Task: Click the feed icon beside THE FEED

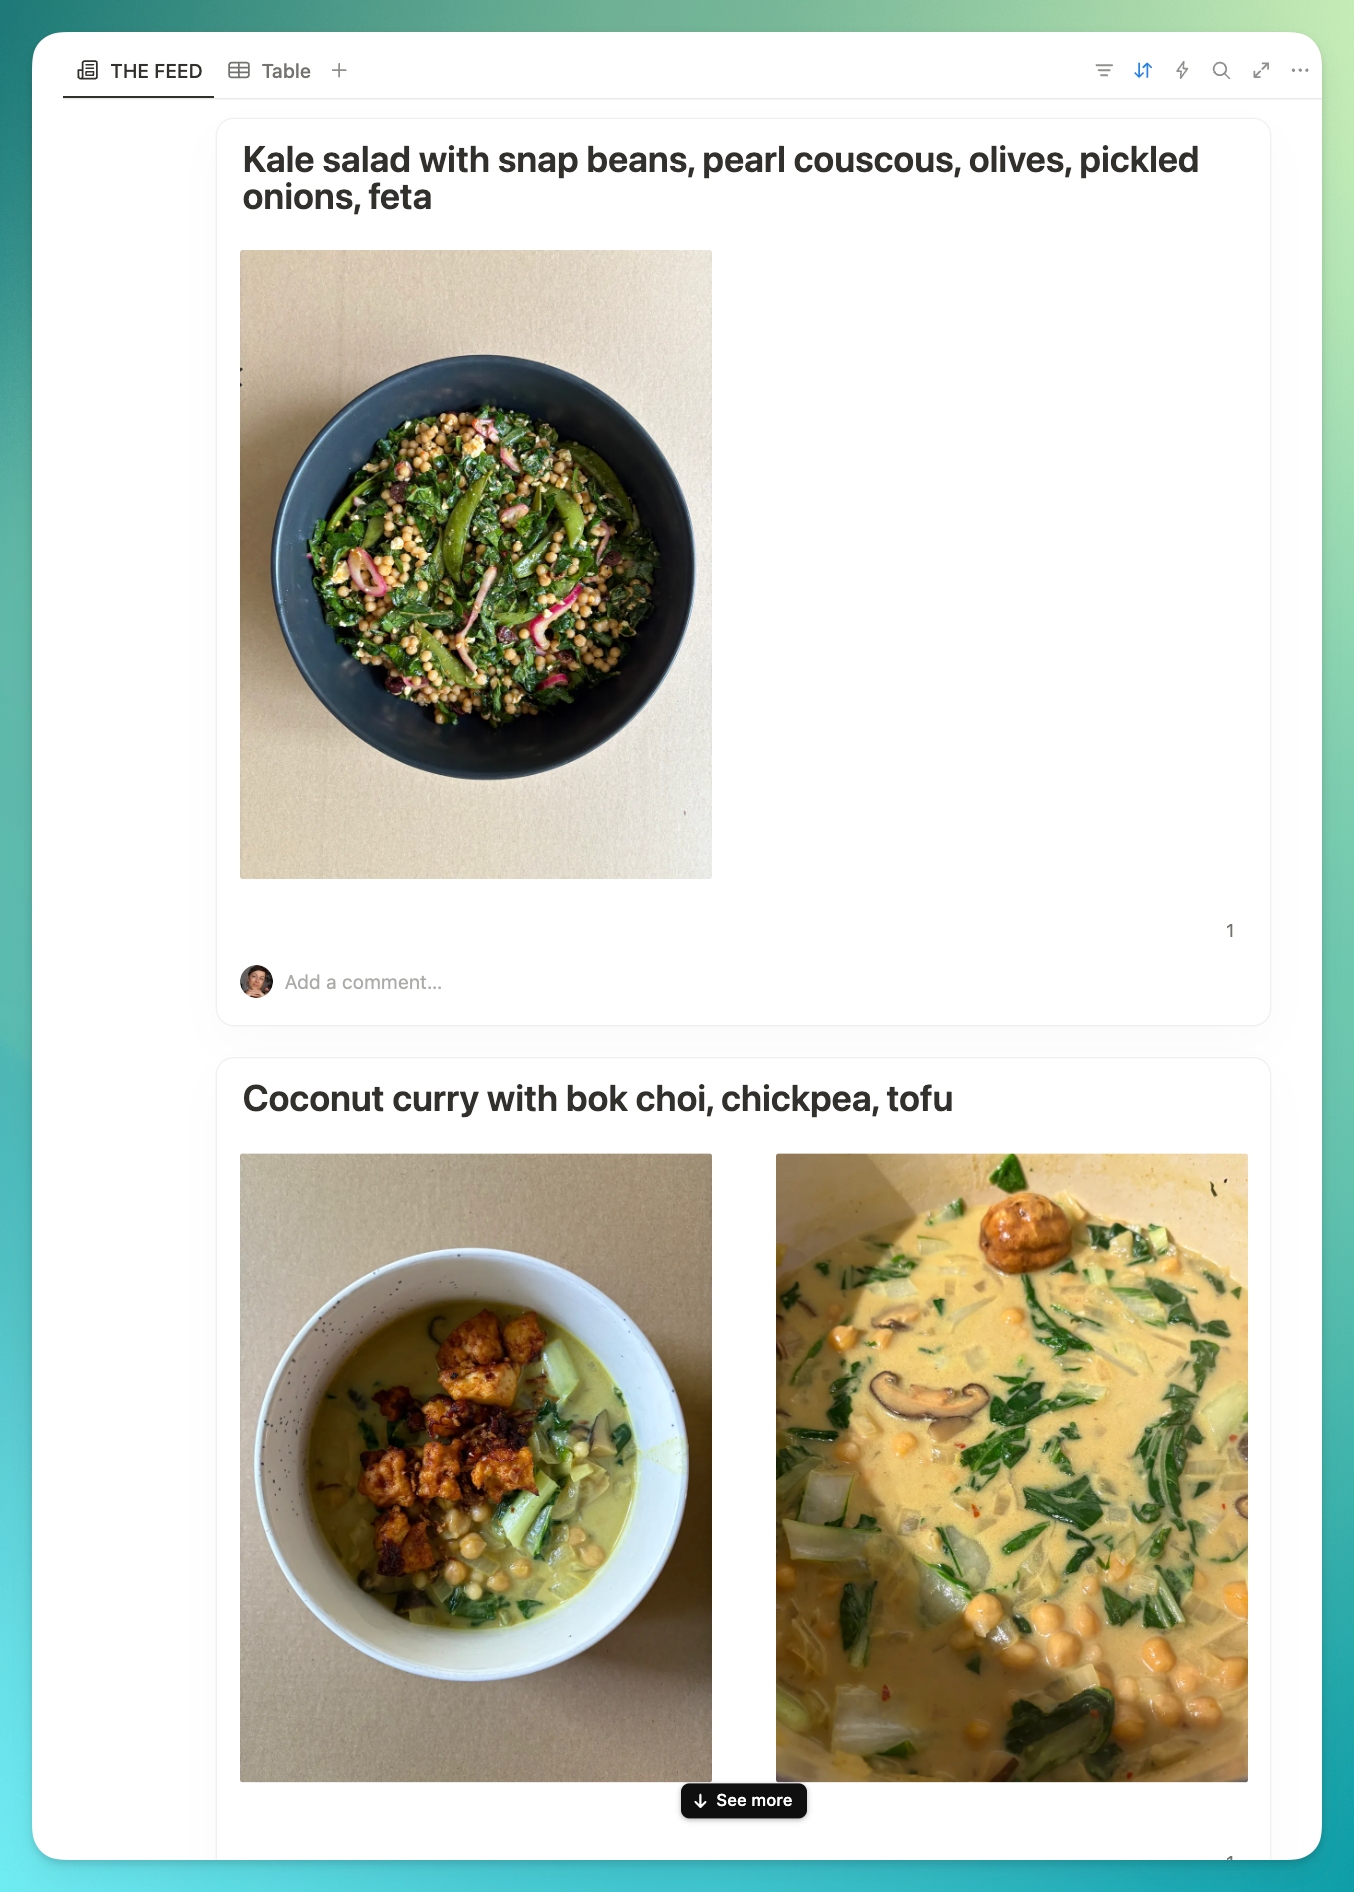Action: point(88,70)
